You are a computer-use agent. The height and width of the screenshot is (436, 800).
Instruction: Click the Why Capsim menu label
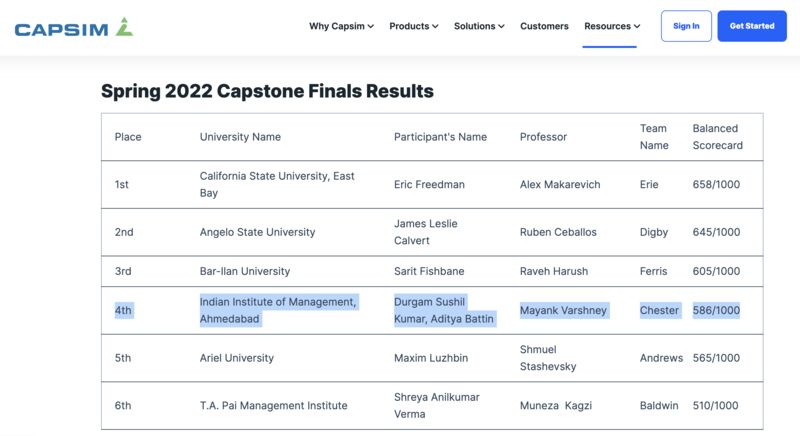(337, 26)
